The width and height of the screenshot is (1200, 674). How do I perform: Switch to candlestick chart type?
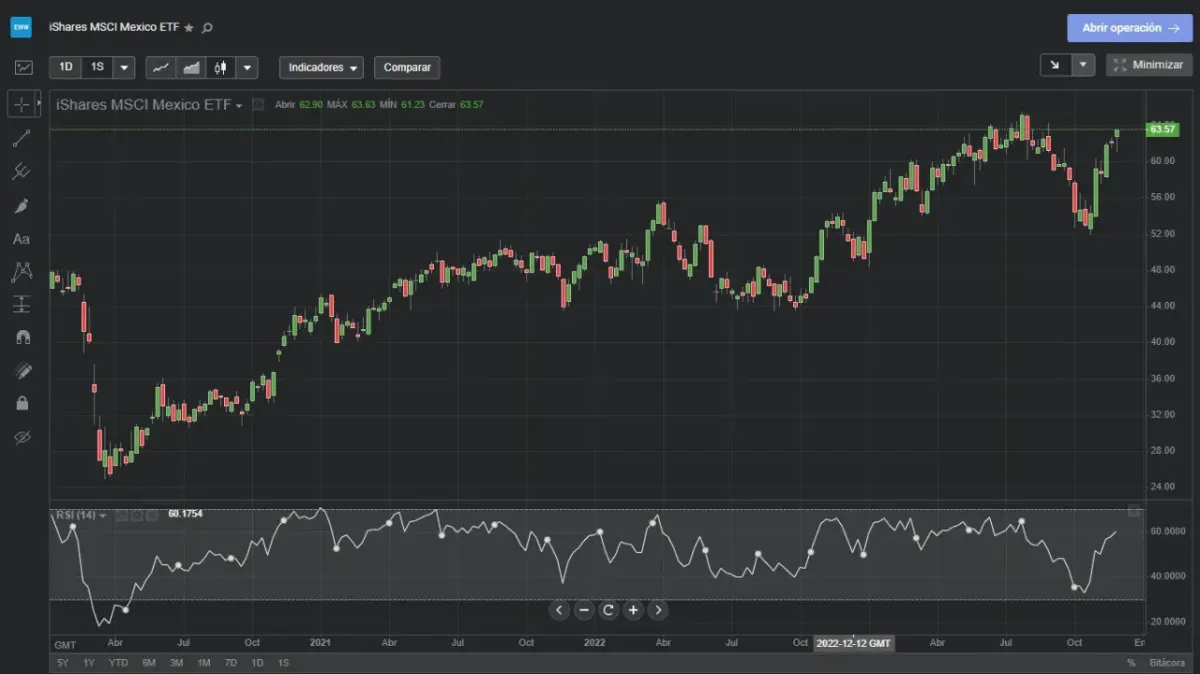(221, 67)
